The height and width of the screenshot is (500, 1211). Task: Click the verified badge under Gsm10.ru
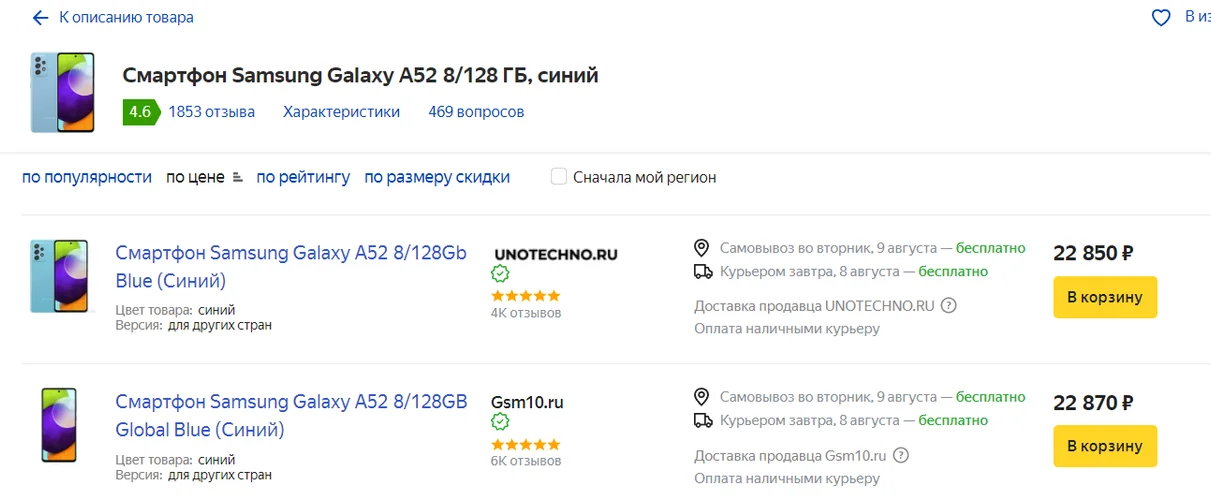pyautogui.click(x=500, y=422)
